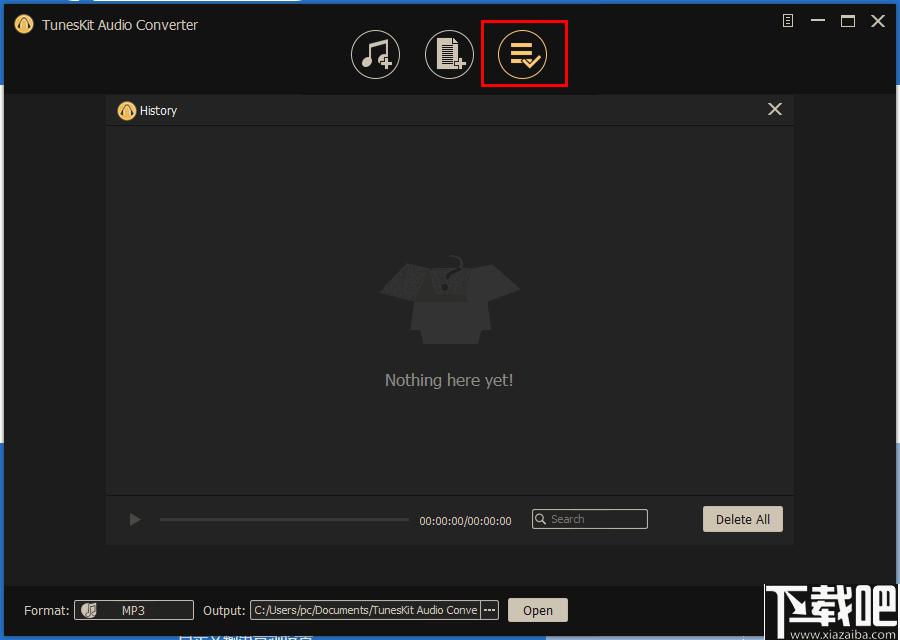The image size is (900, 640).
Task: Click the Delete All button
Action: (x=743, y=519)
